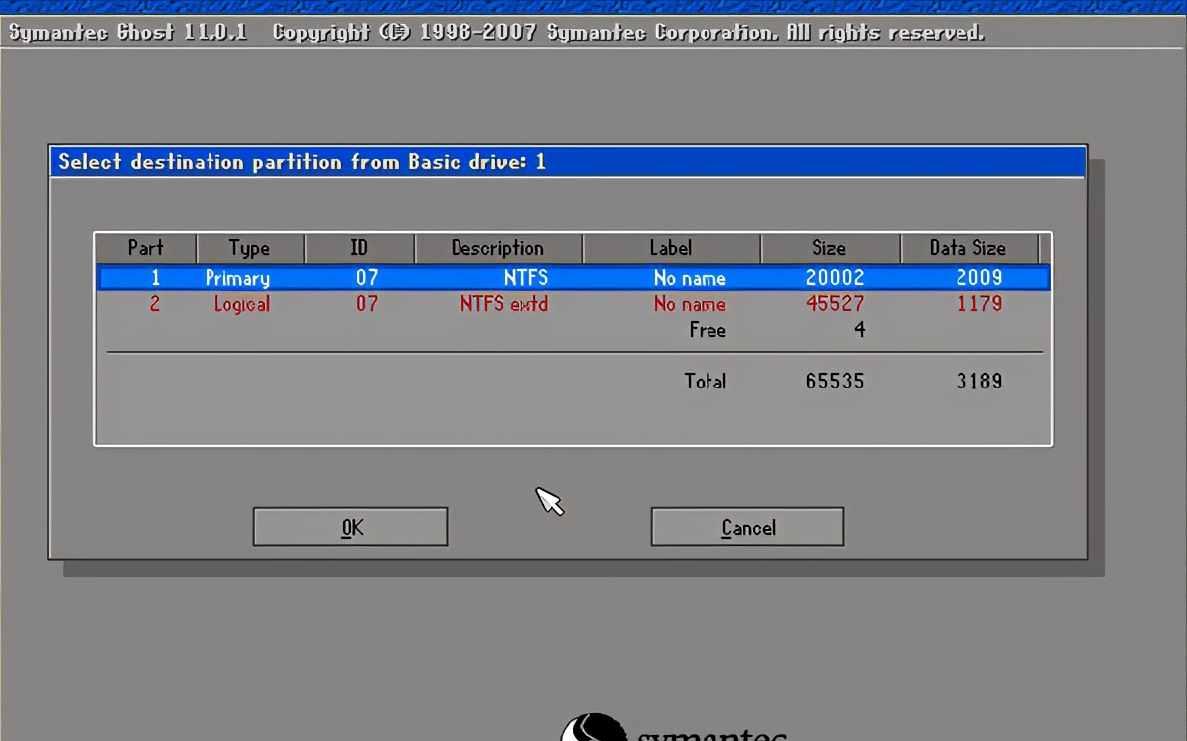
Task: Click the NTFS description in the Primary row
Action: [x=526, y=278]
